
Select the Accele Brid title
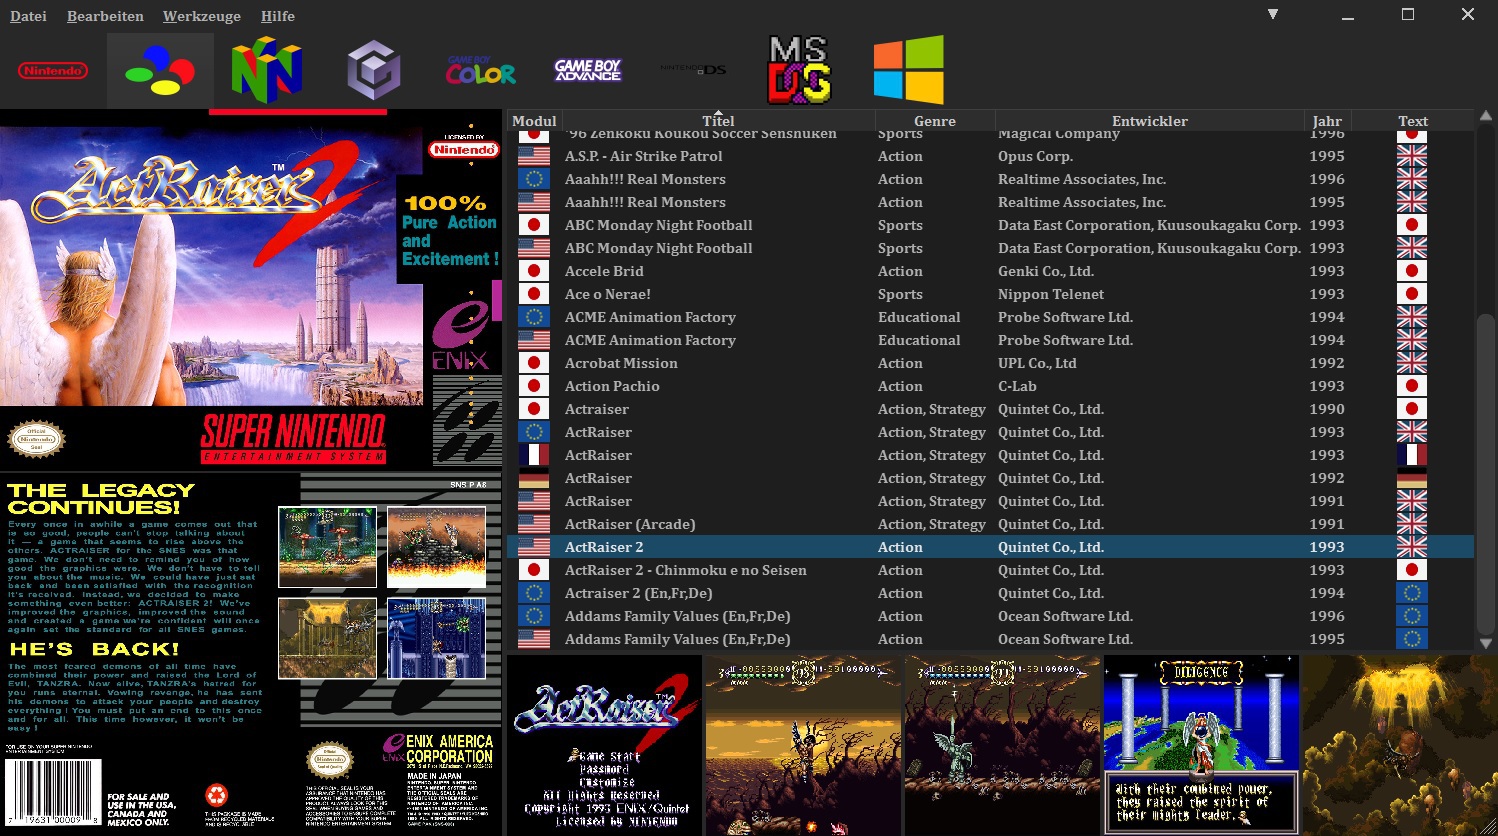pyautogui.click(x=604, y=271)
